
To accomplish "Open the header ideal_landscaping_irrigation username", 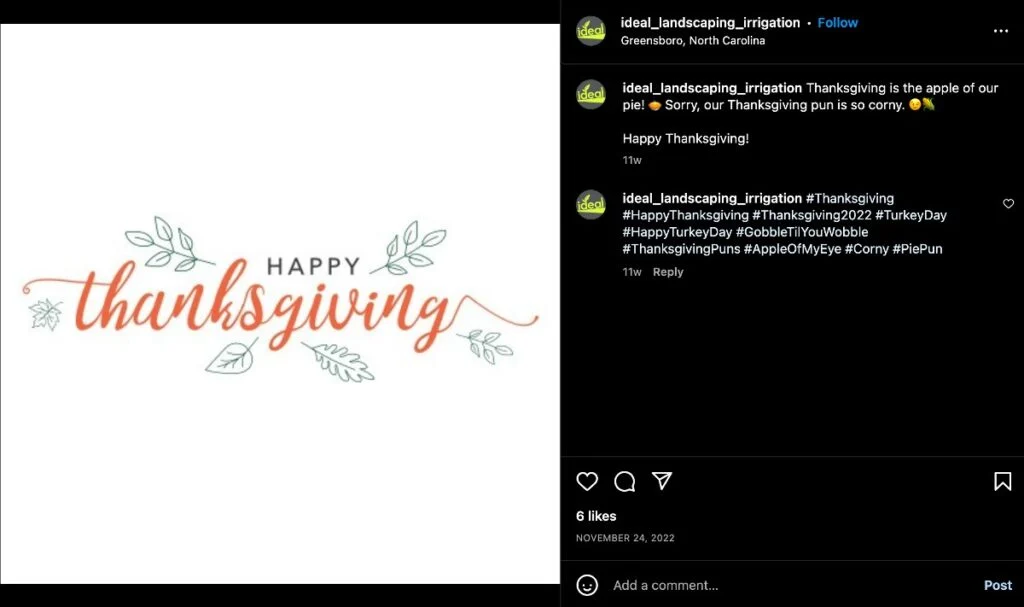I will [x=710, y=23].
